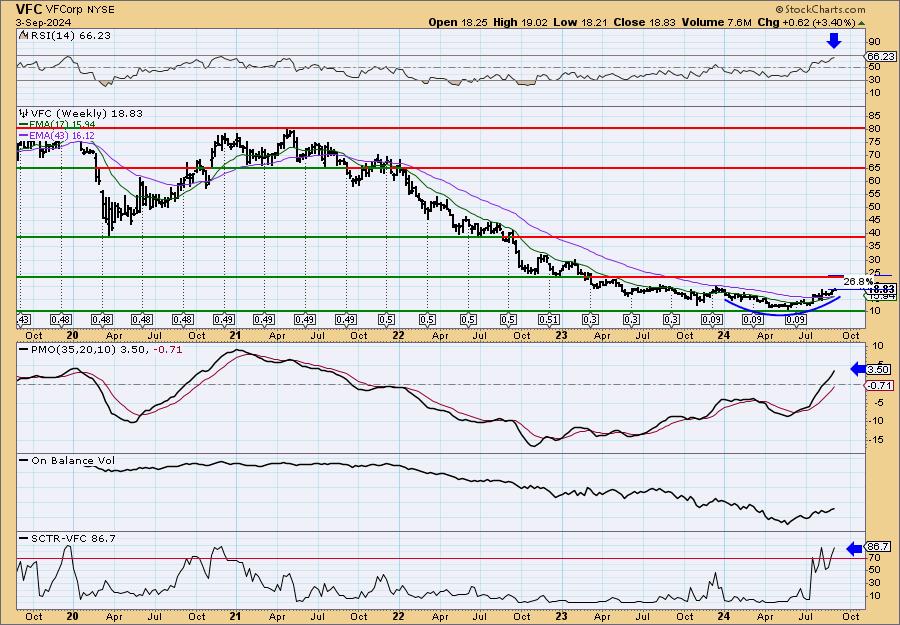Viewport: 900px width, 625px height.
Task: Click the 0.51 dividend label
Action: 549,320
